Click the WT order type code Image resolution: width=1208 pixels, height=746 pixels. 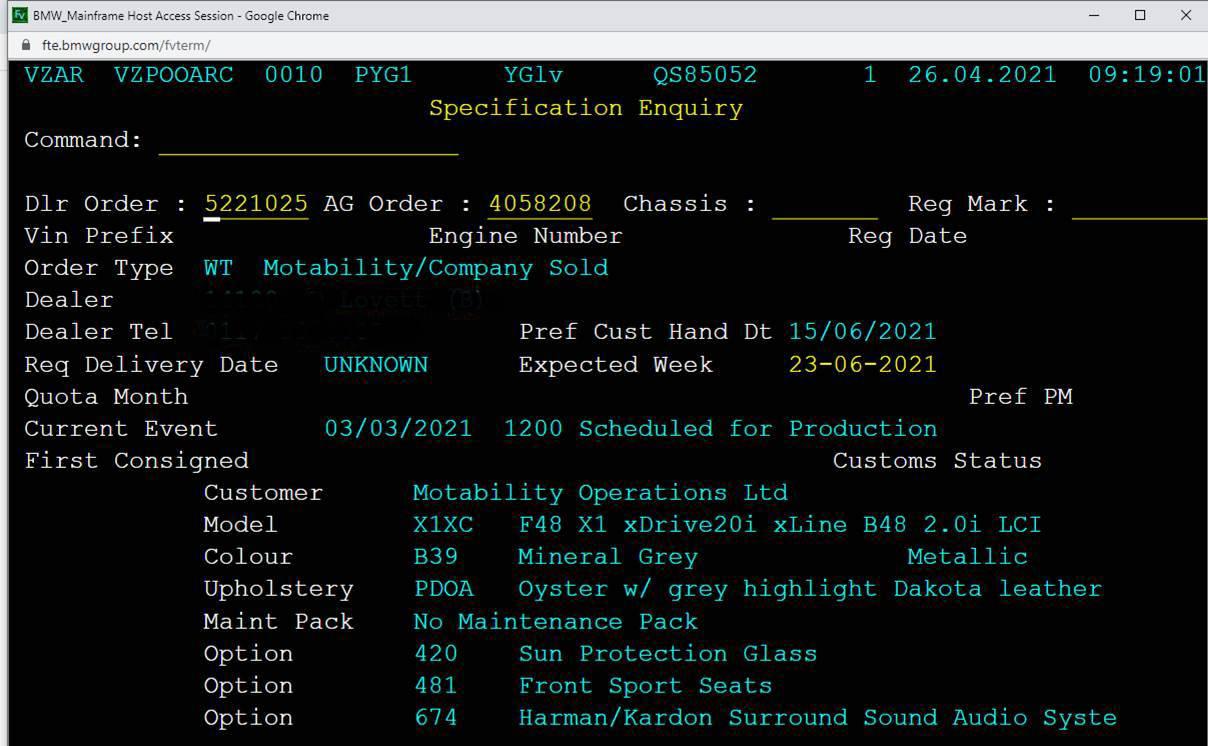click(x=218, y=268)
